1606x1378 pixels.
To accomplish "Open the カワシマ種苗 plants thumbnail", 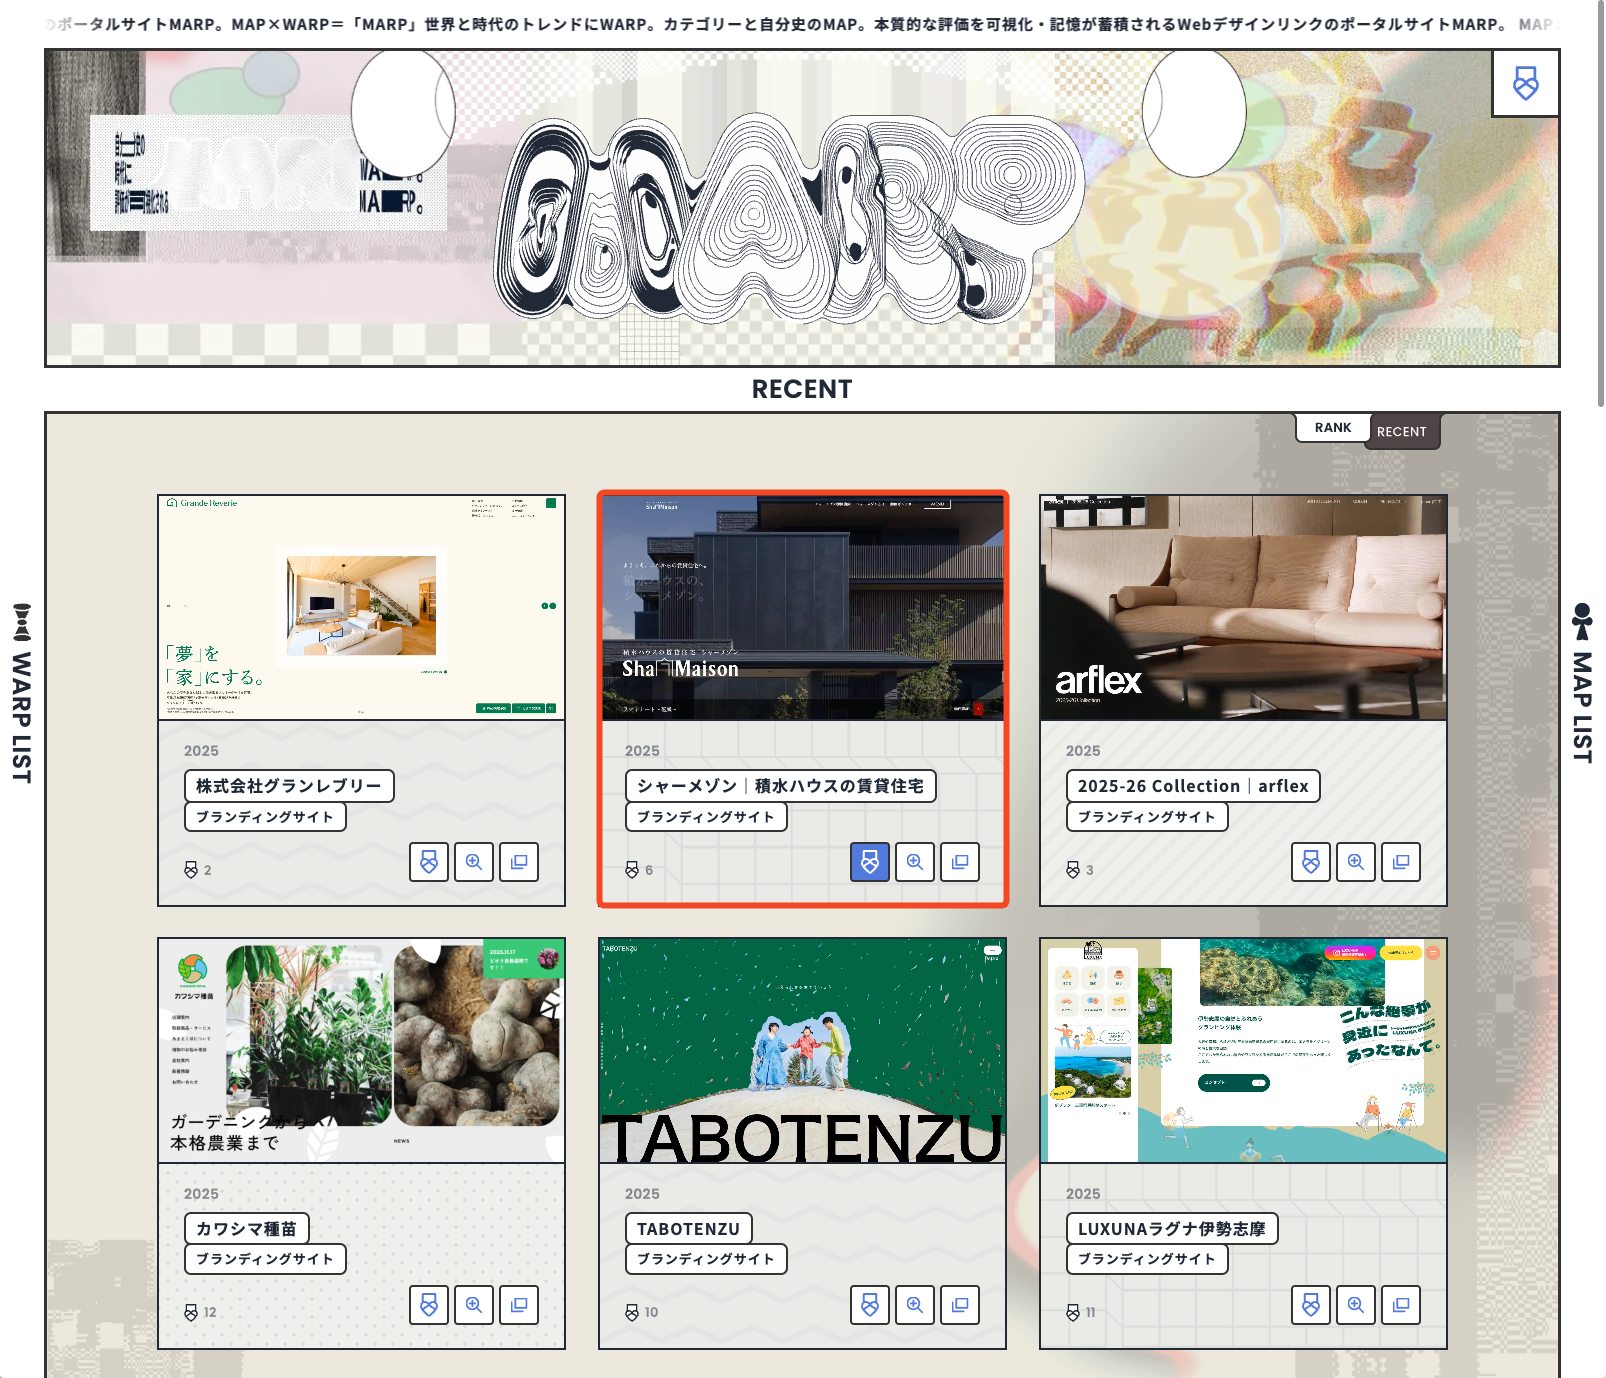I will [x=361, y=1050].
